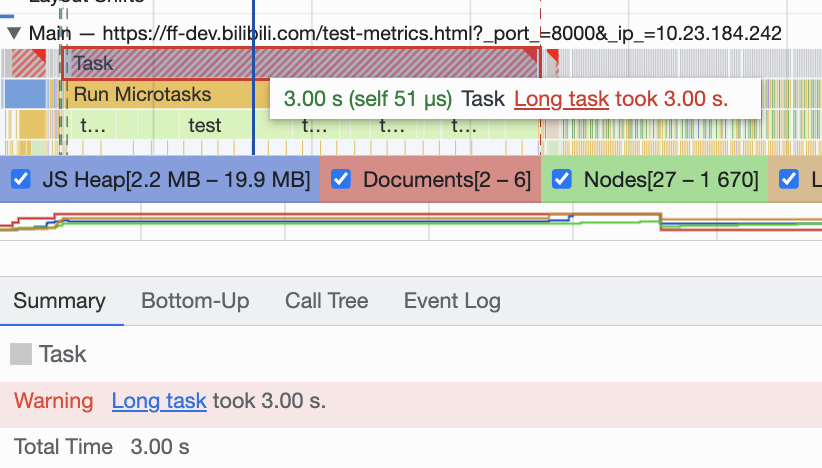Select the green test function block
The width and height of the screenshot is (822, 468).
click(204, 125)
